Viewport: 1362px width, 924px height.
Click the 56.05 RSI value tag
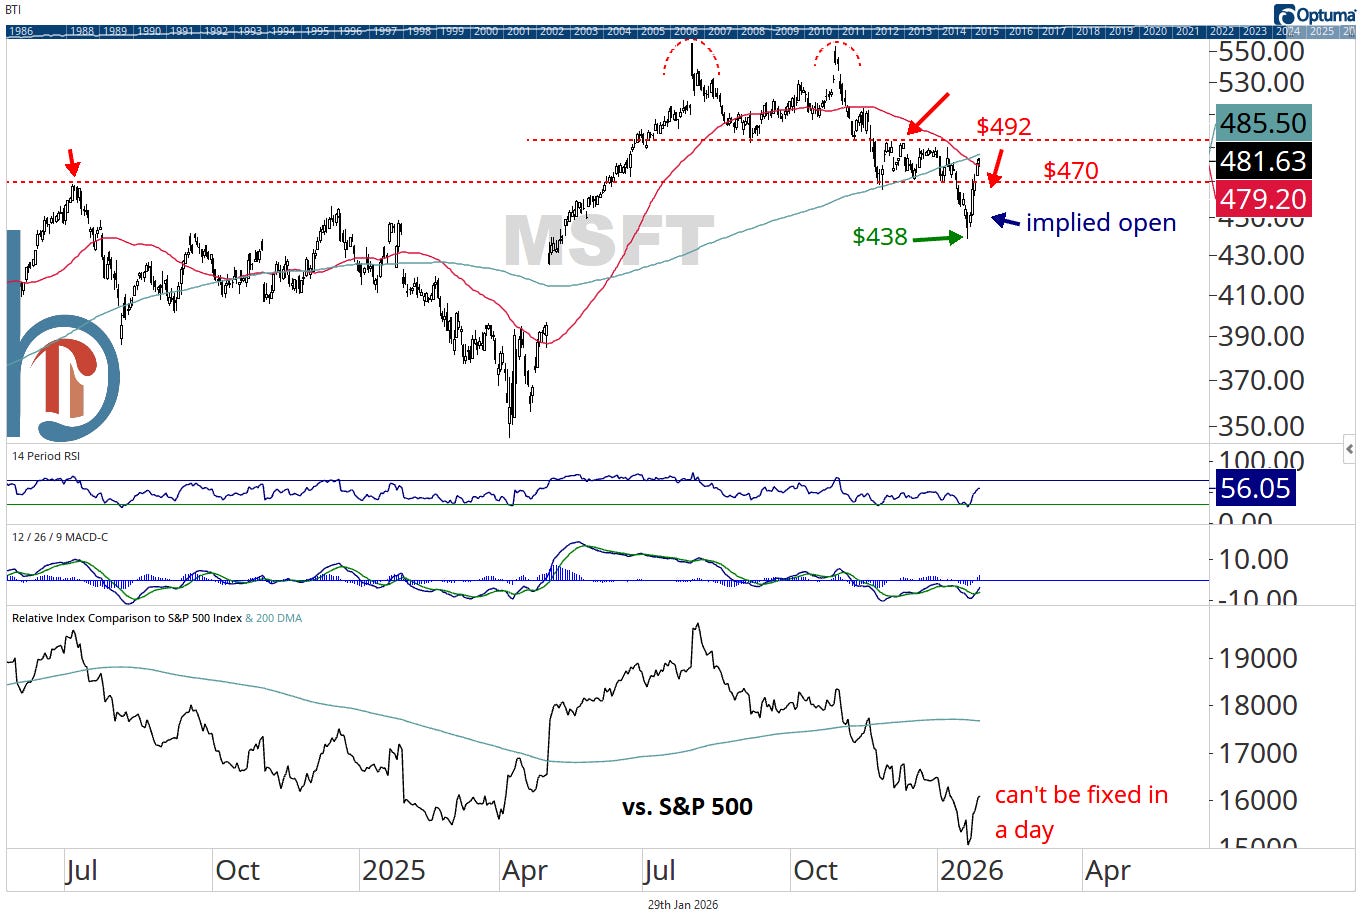pos(1255,488)
